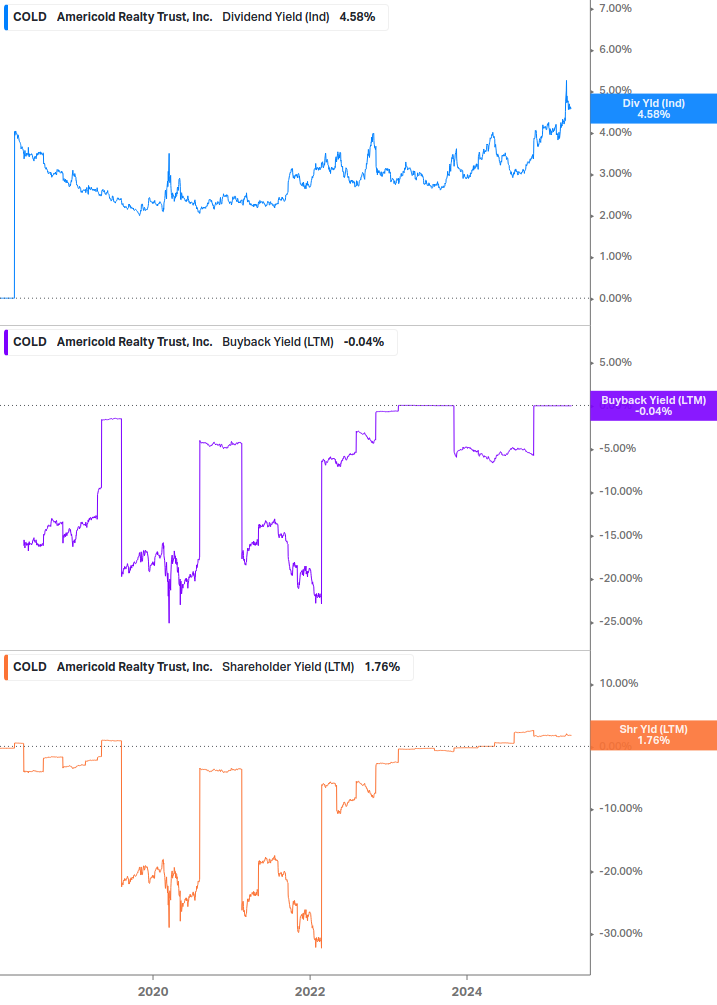This screenshot has width=717, height=1005.
Task: Click the purple color bar of the buyback legend
Action: tap(6, 342)
